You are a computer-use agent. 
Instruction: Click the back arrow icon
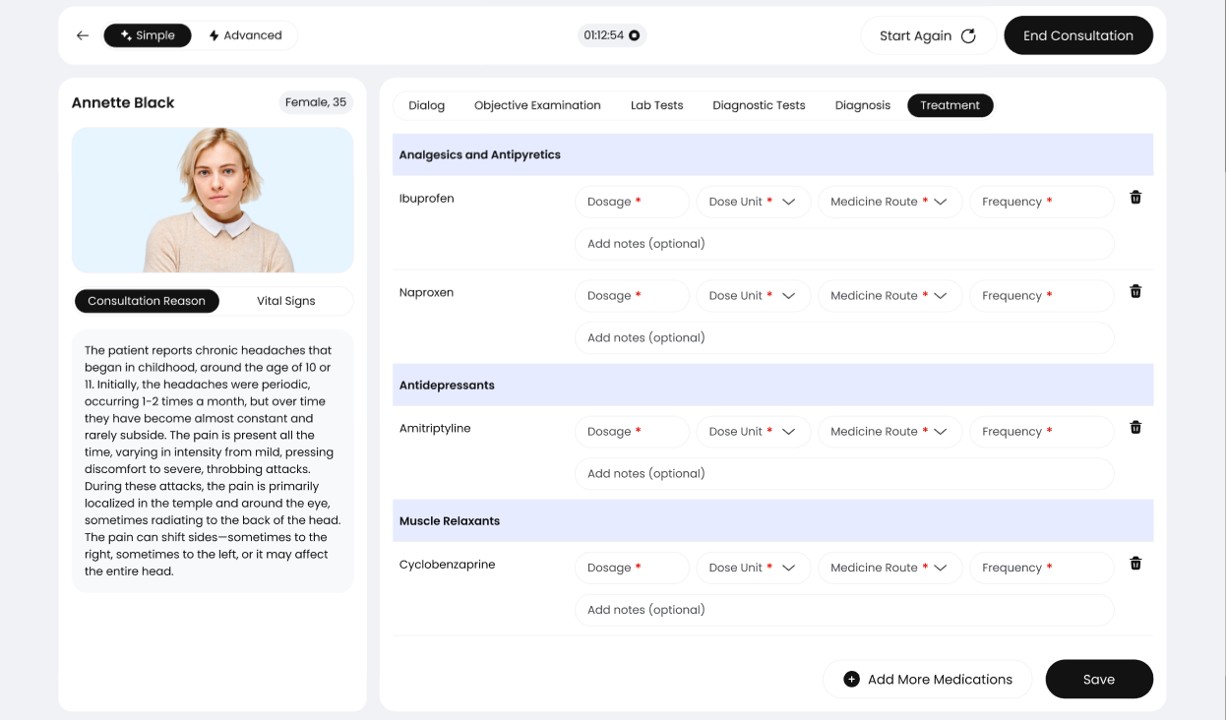(82, 36)
